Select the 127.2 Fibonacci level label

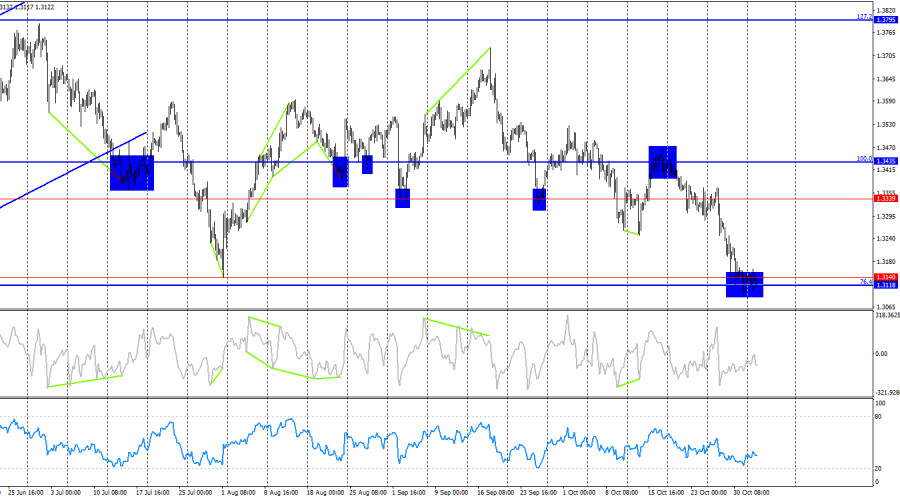point(864,17)
